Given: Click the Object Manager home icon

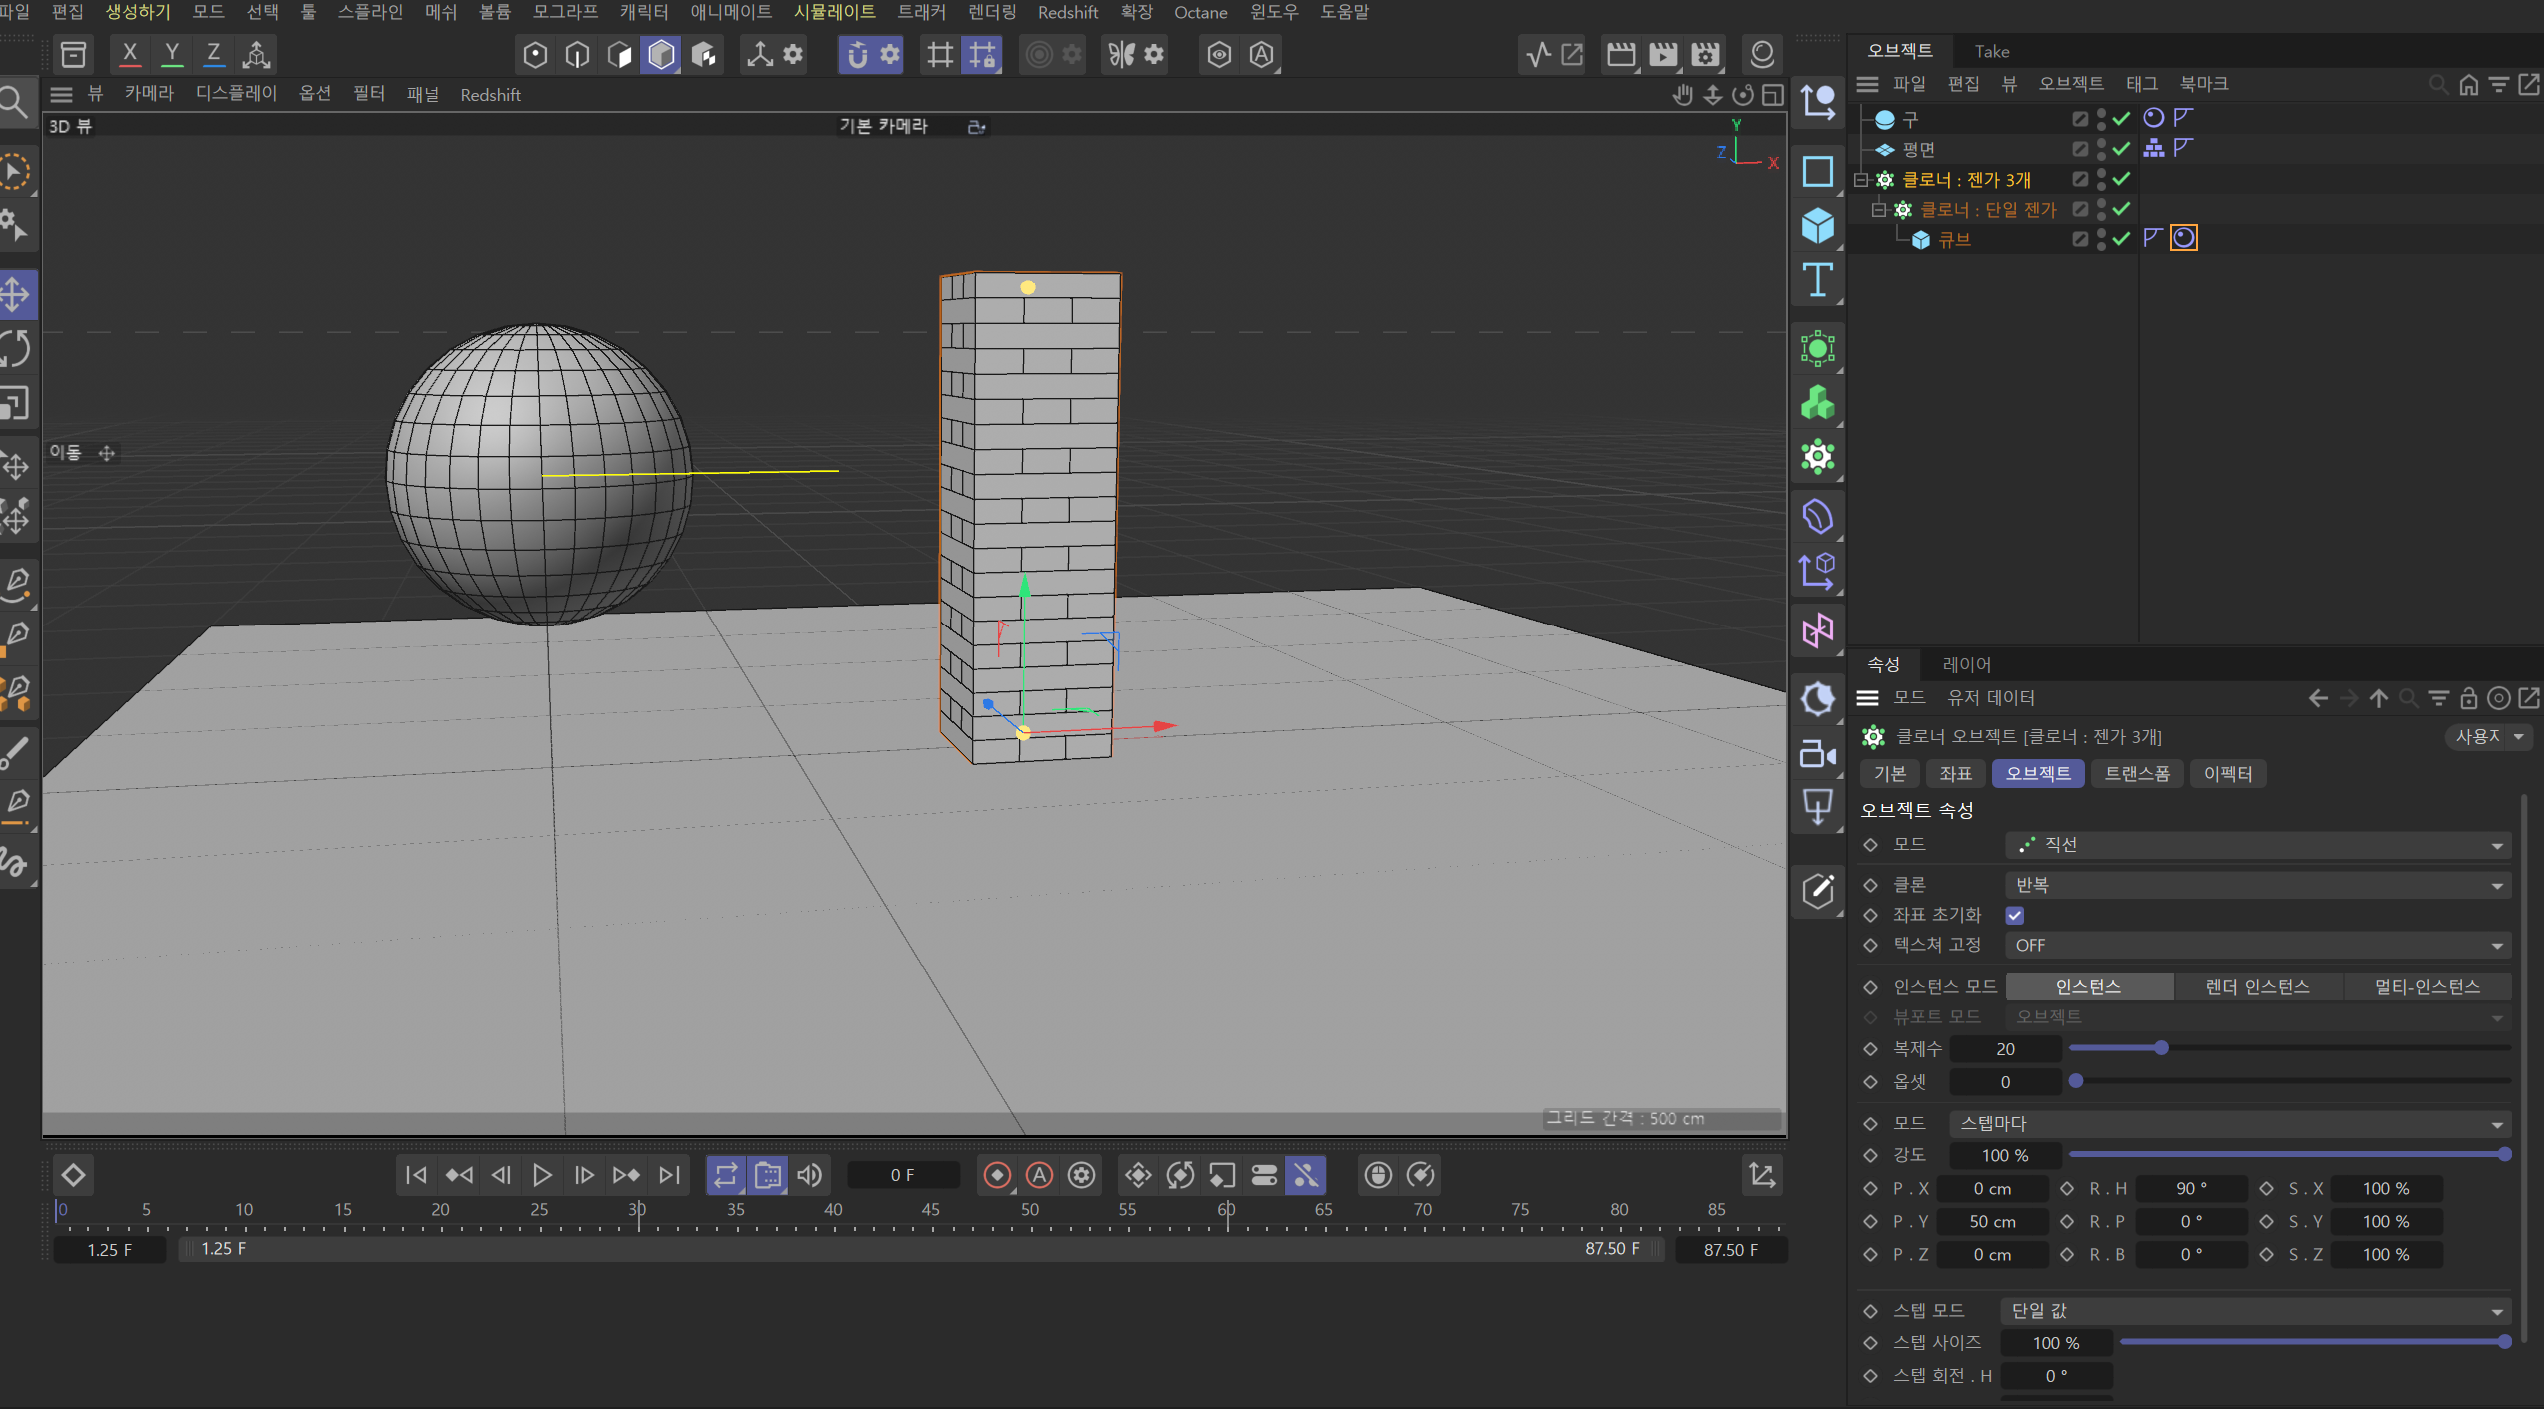Looking at the screenshot, I should 2468,85.
